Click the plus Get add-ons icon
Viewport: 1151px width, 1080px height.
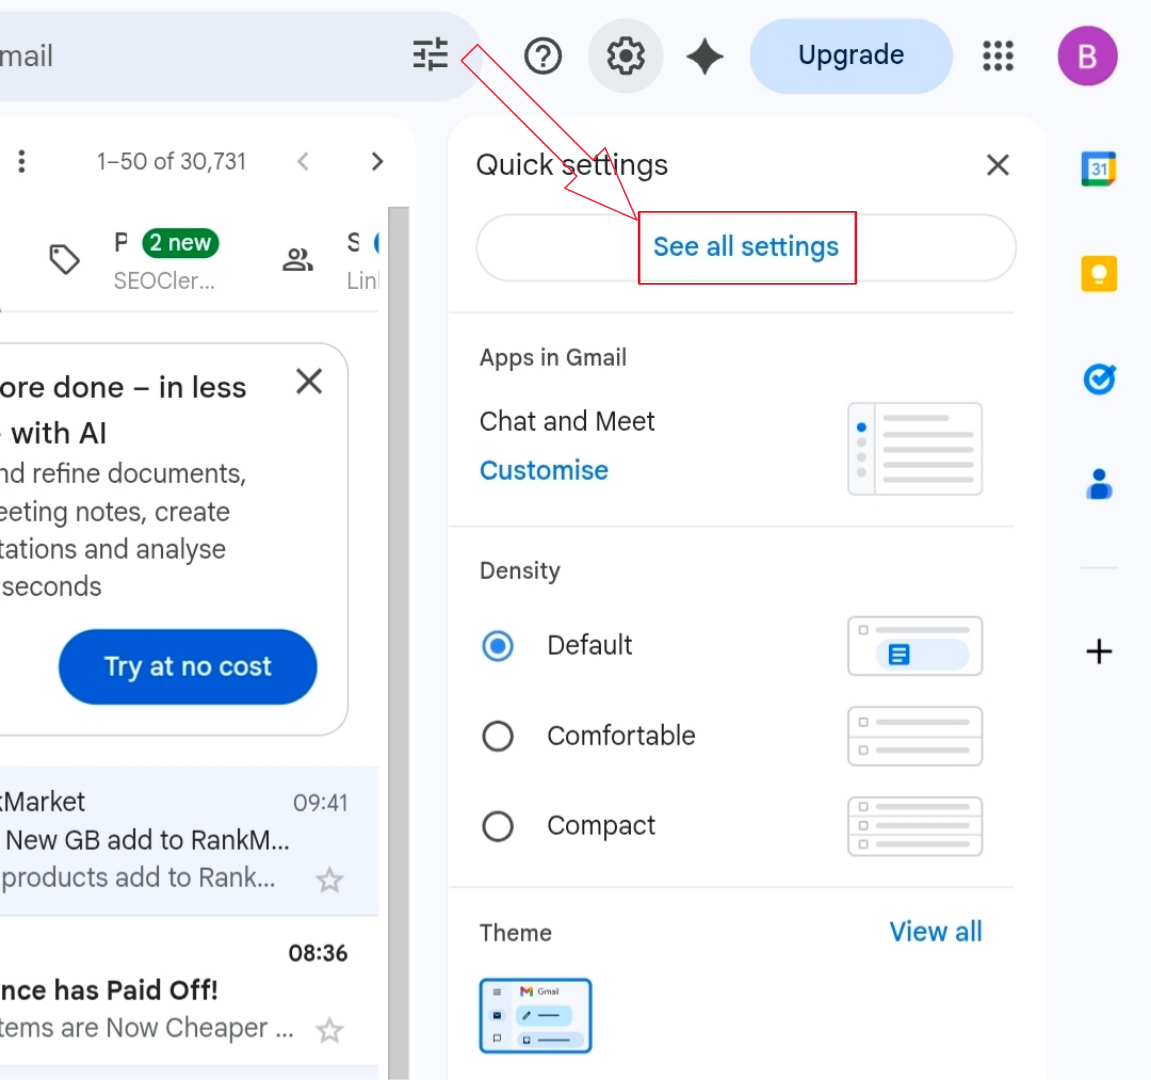pos(1099,651)
